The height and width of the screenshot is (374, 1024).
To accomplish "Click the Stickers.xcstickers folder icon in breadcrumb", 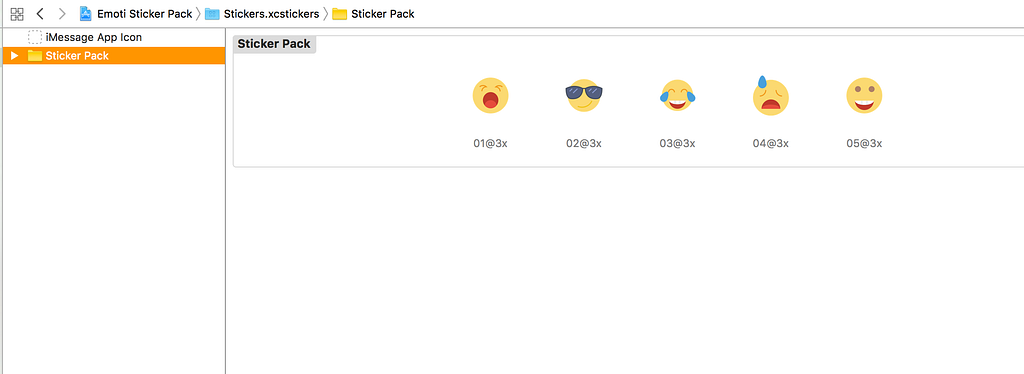I will (x=212, y=14).
